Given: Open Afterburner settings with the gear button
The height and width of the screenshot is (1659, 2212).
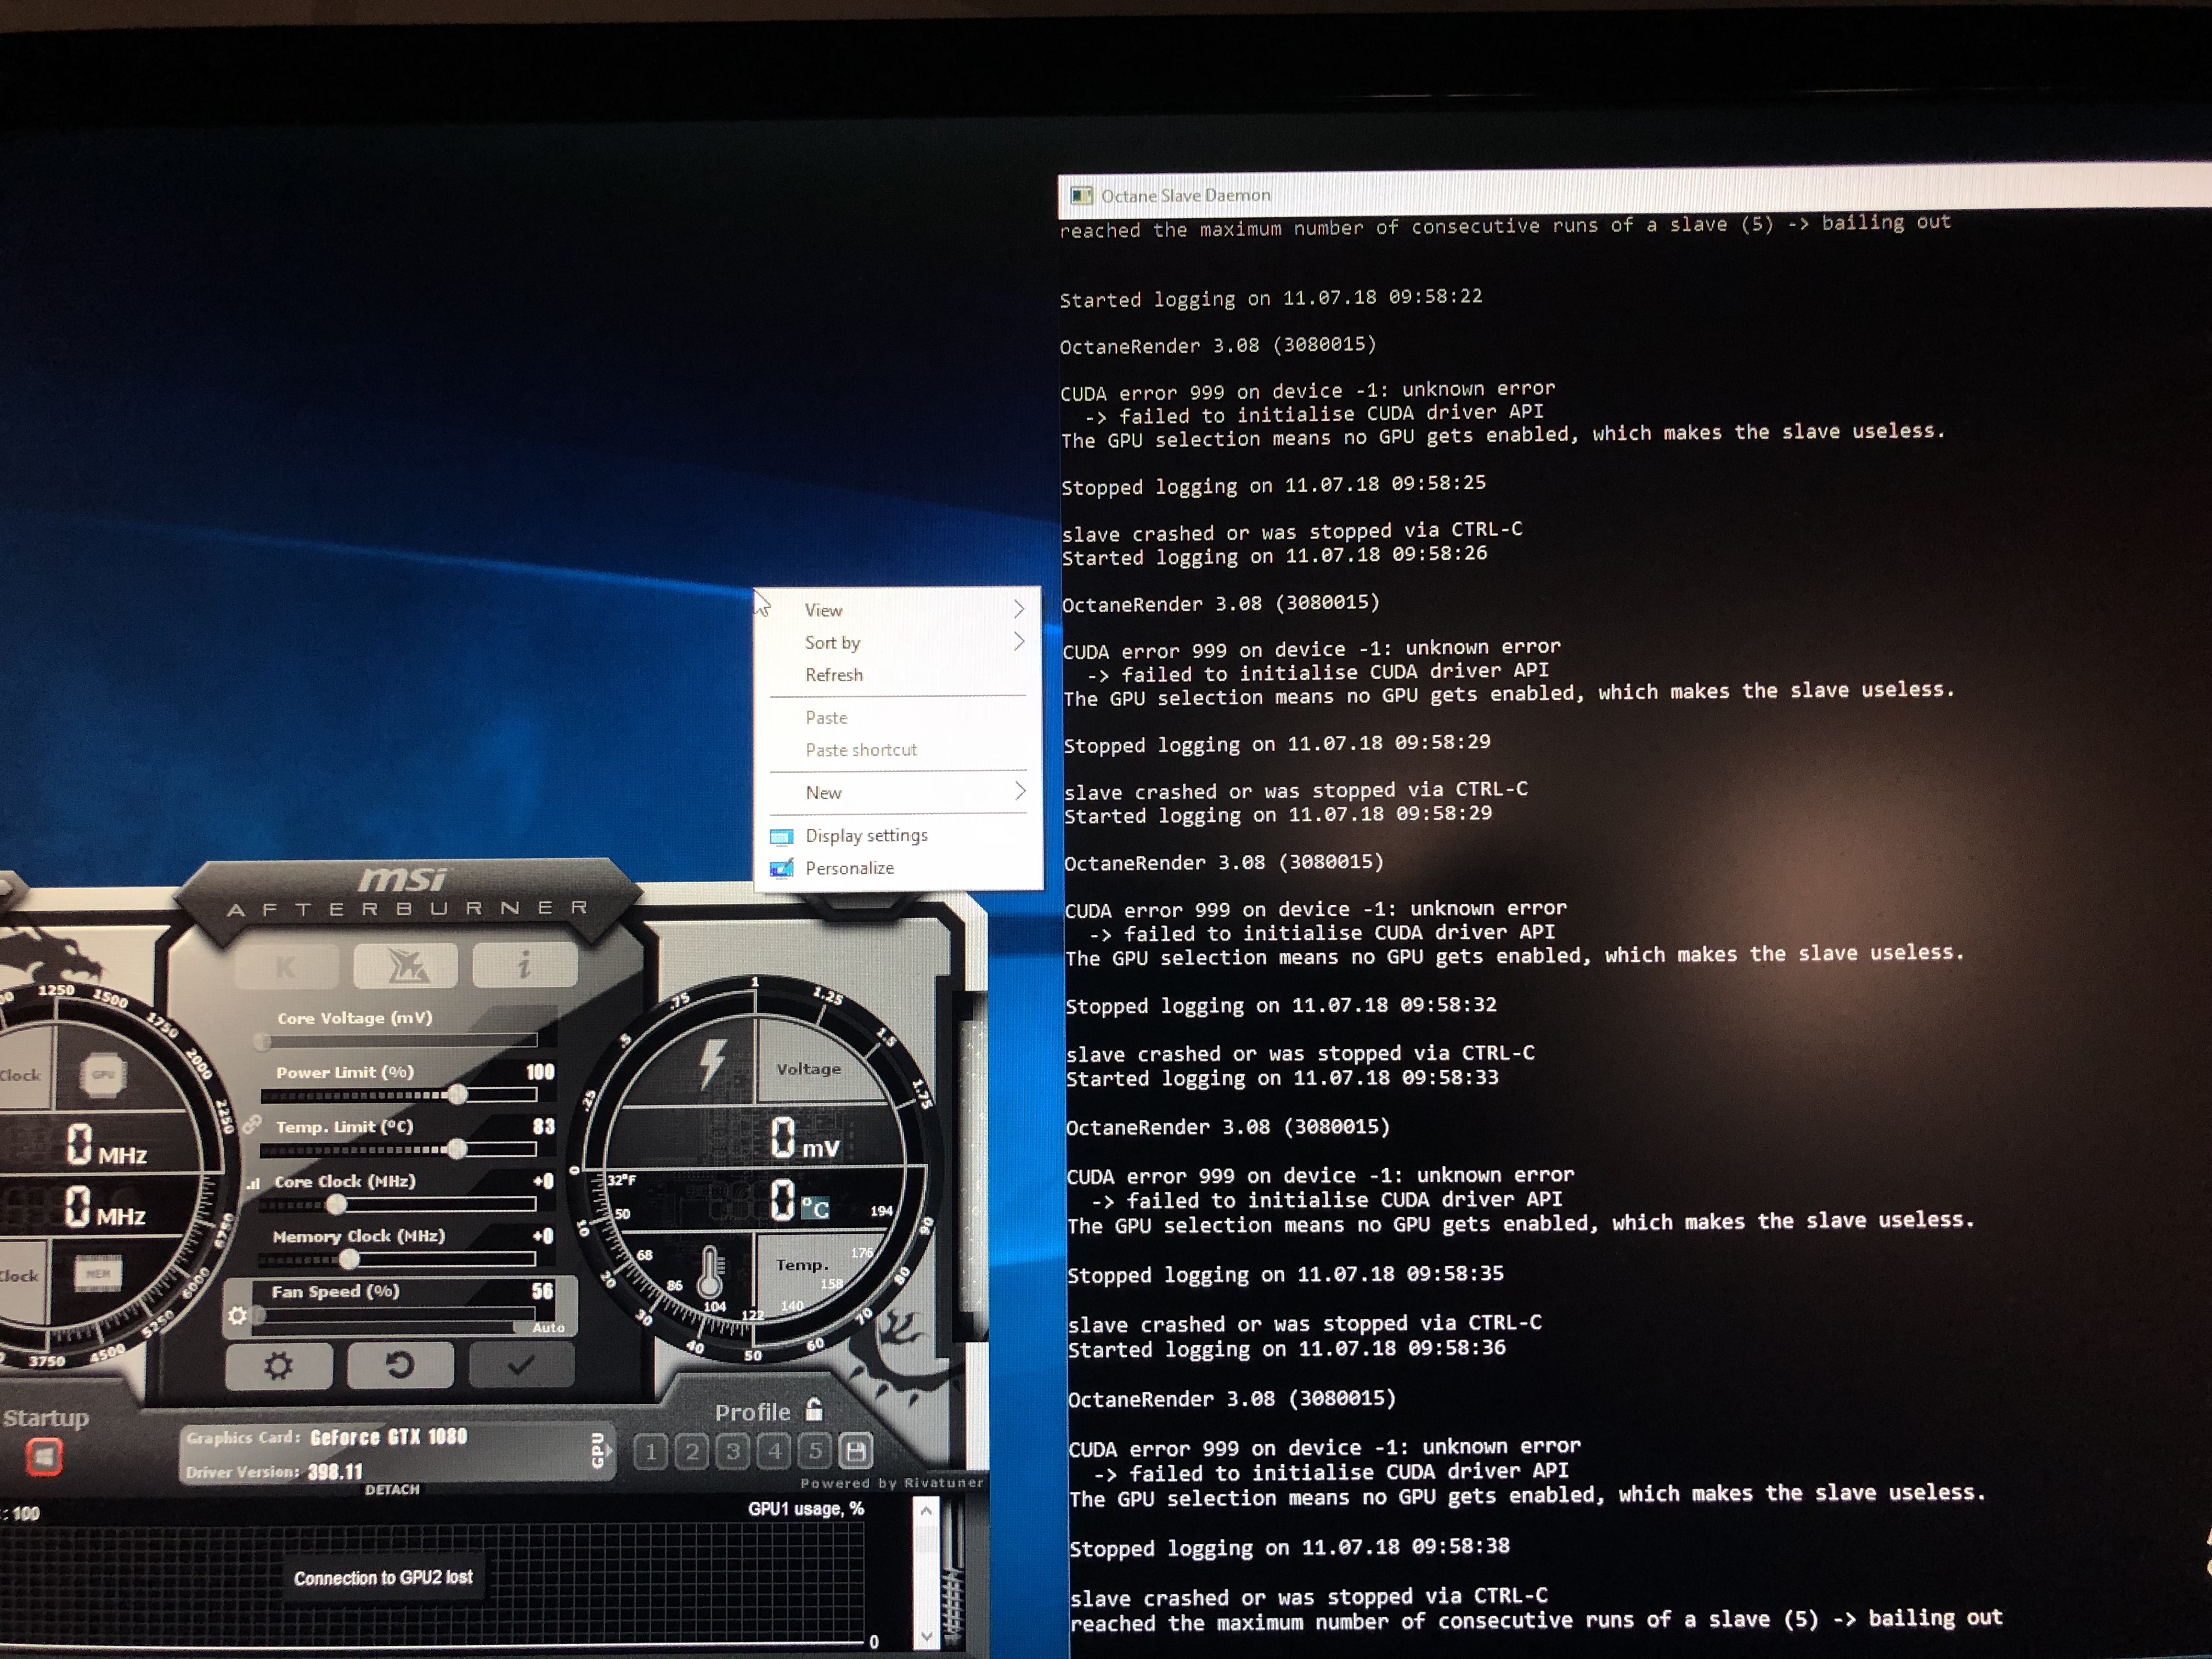Looking at the screenshot, I should pos(279,1366).
